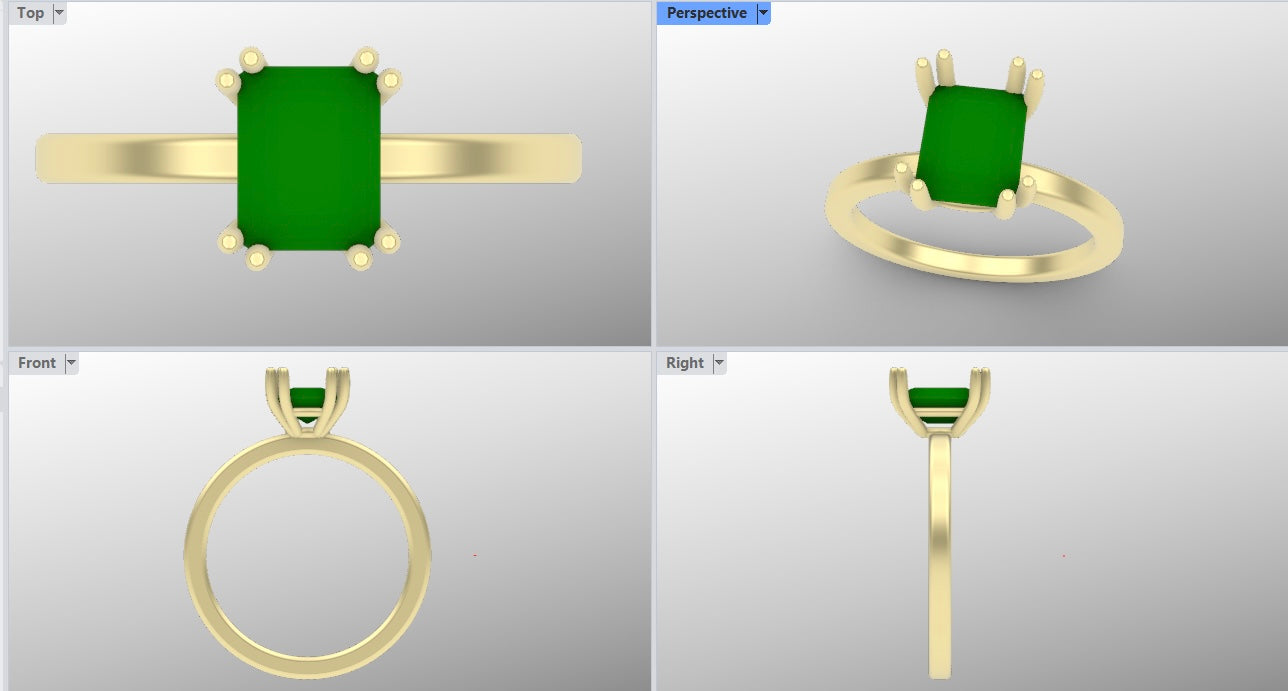Expand the Right viewport menu arrow
The width and height of the screenshot is (1288, 691).
point(719,363)
